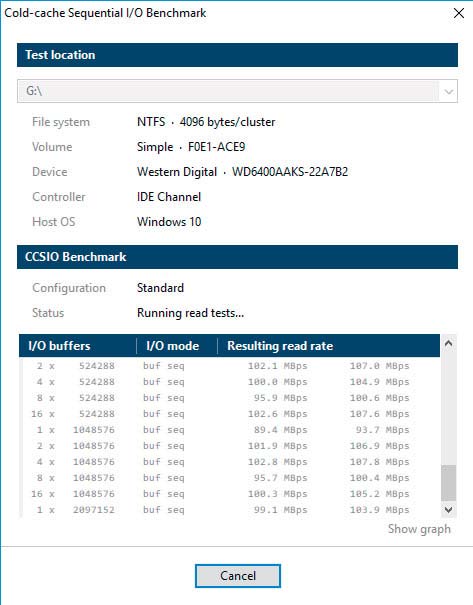
Task: Select the 2 x 524288 result row
Action: click(230, 366)
